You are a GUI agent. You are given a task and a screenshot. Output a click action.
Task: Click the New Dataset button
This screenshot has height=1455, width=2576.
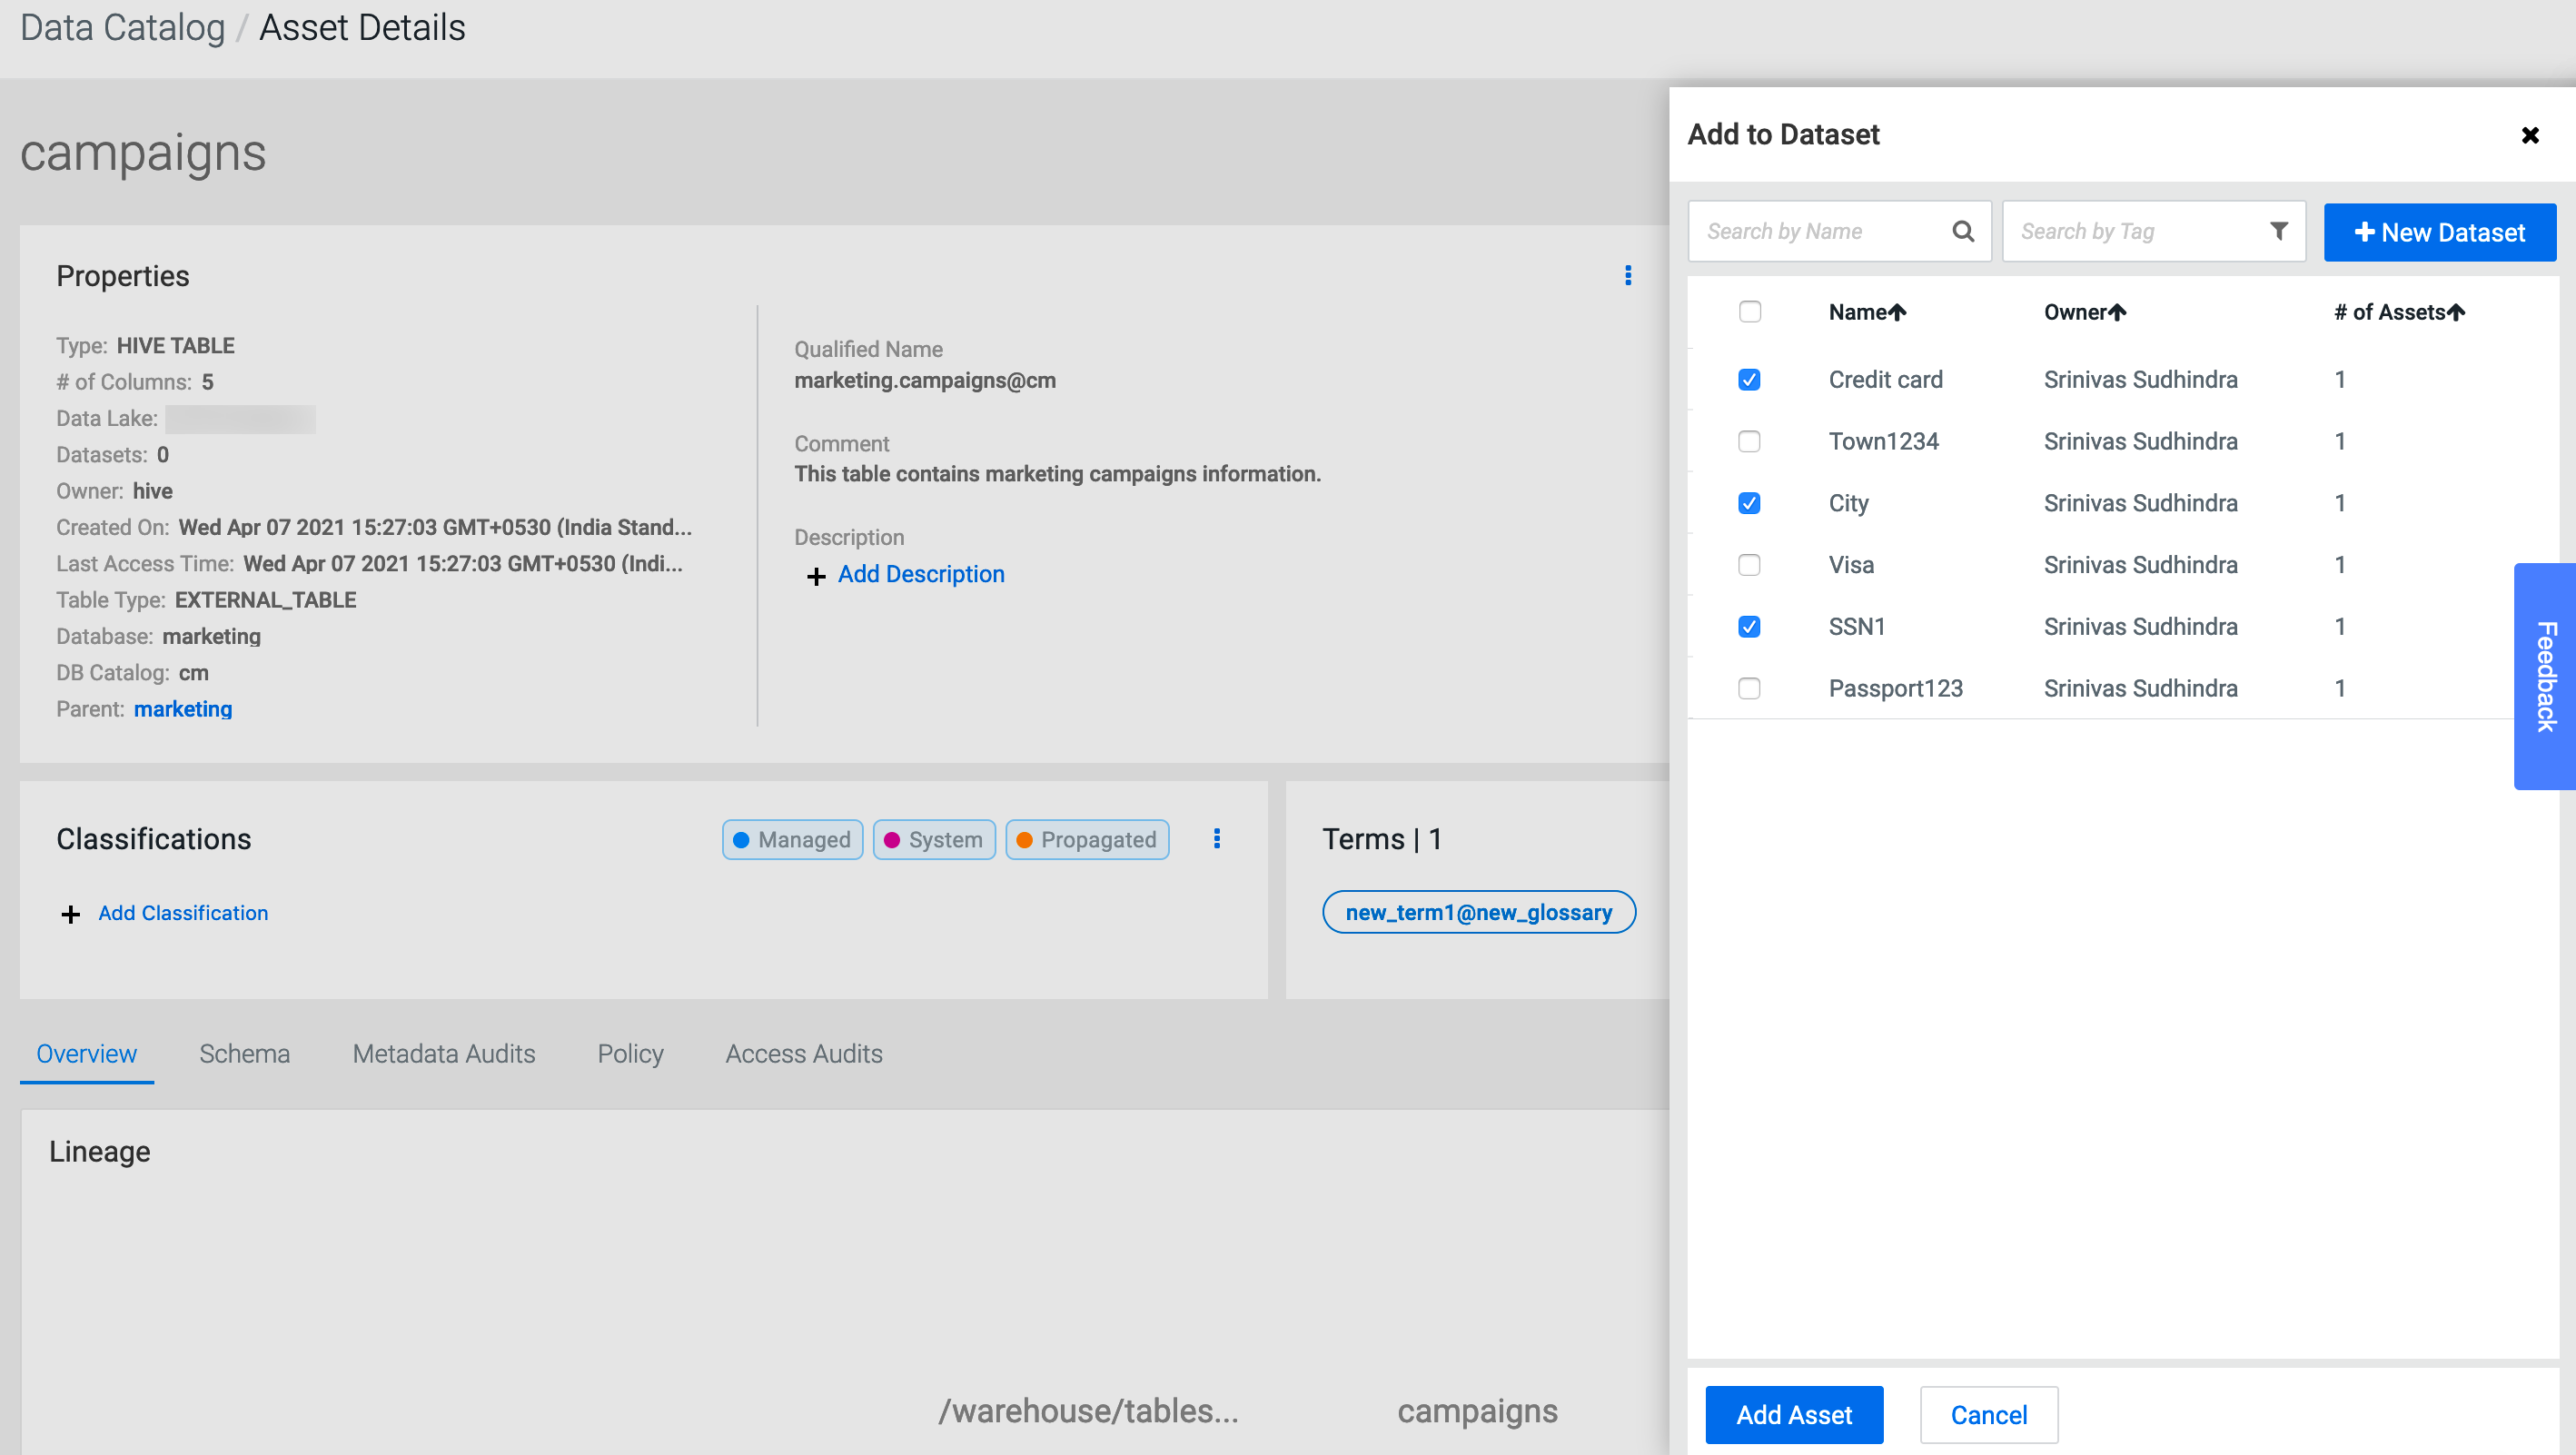(2439, 232)
